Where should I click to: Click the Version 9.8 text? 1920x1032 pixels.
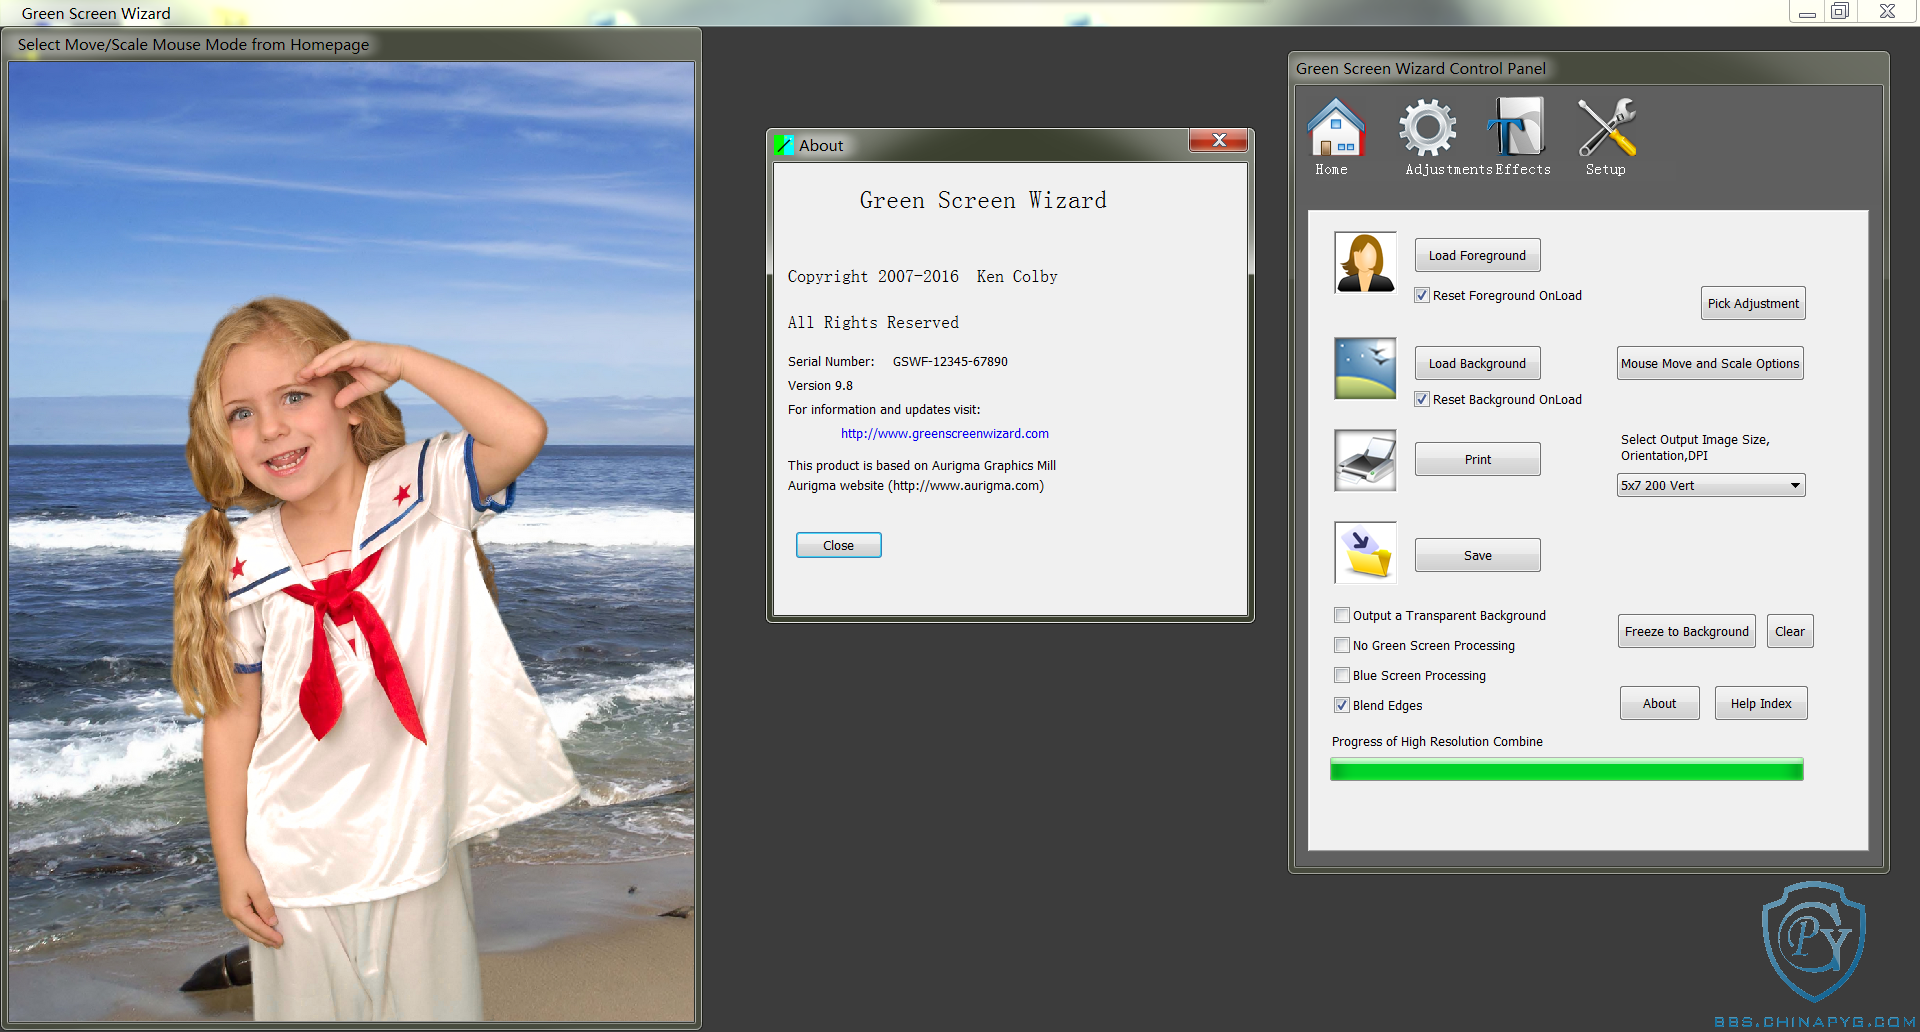[820, 385]
